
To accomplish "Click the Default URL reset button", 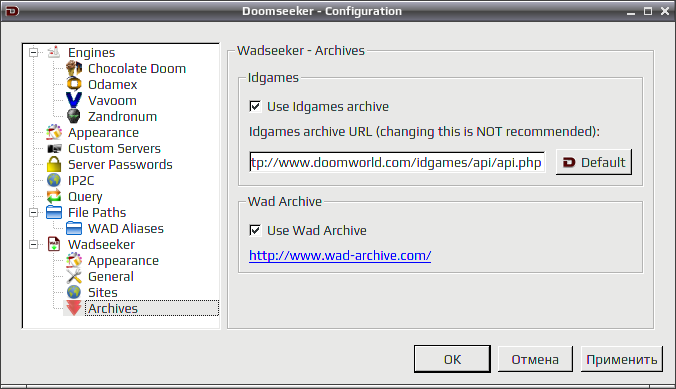I will pos(594,162).
